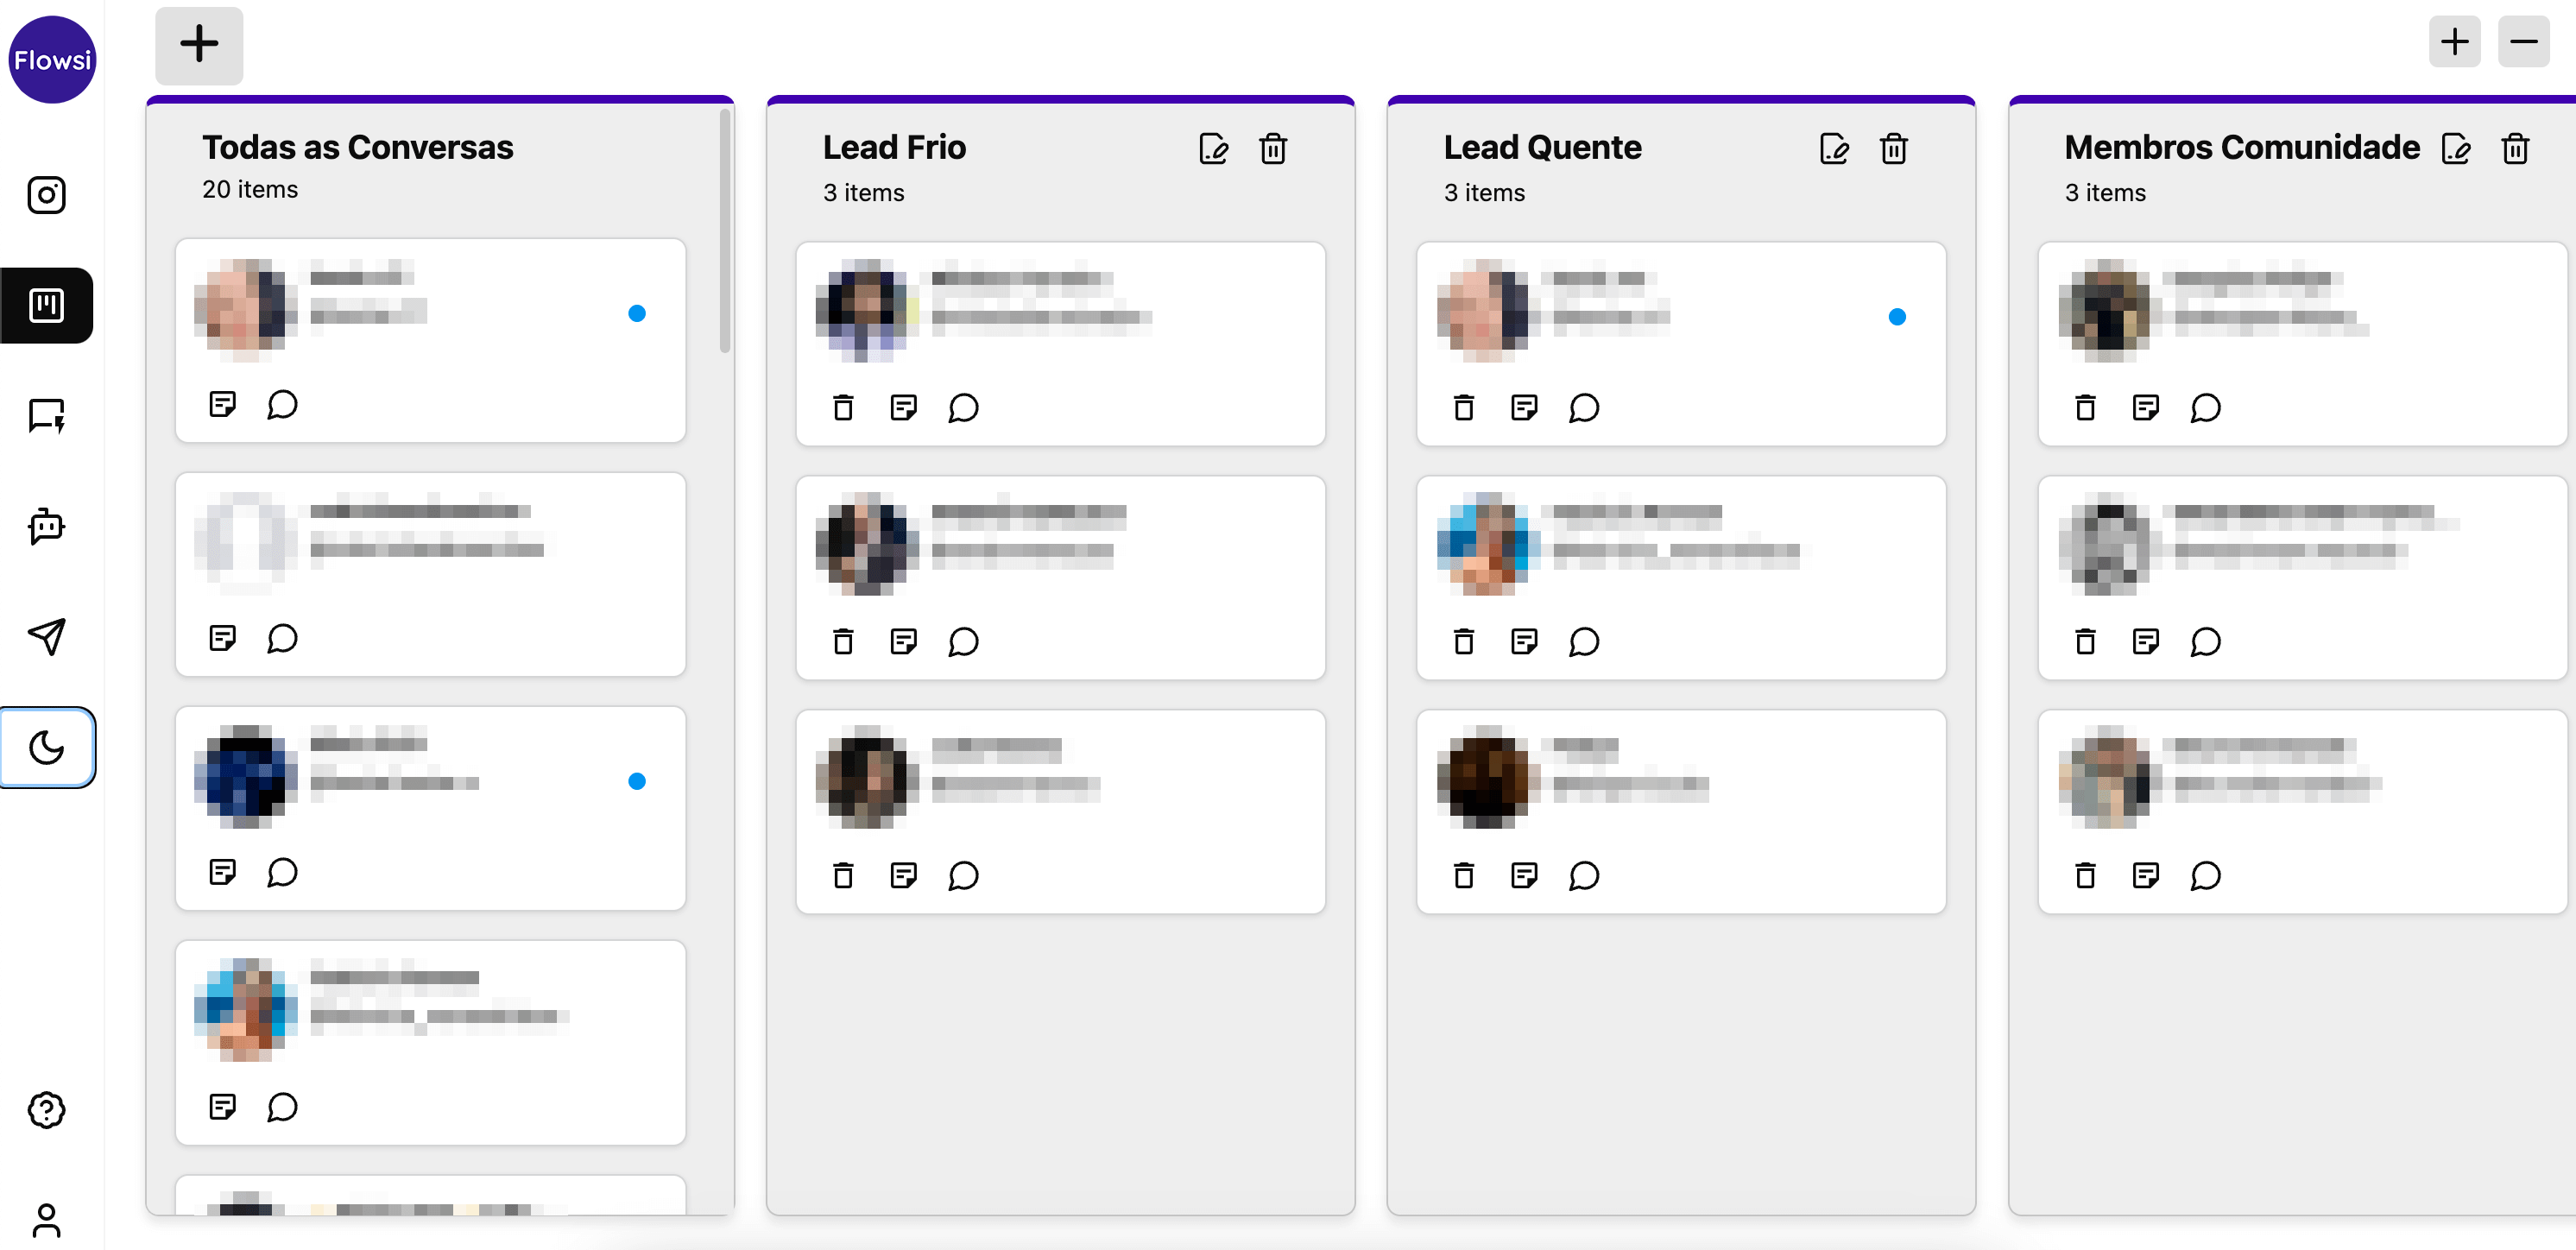This screenshot has width=2576, height=1250.
Task: Edit the Lead Quente column name
Action: pos(1834,149)
